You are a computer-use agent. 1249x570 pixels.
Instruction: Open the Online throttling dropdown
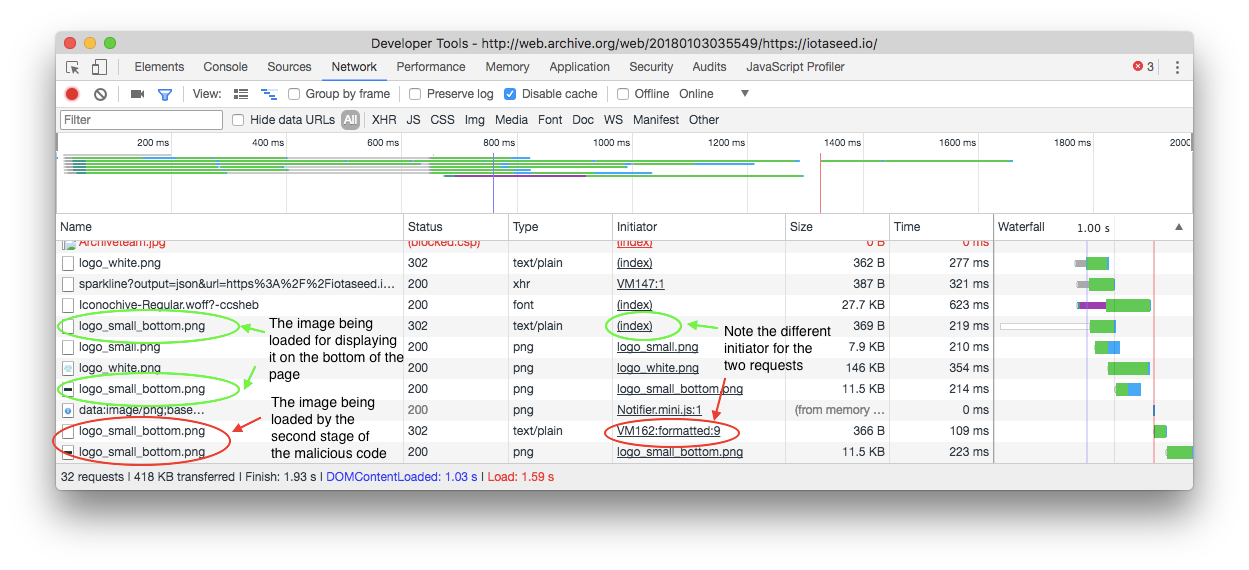pos(714,94)
